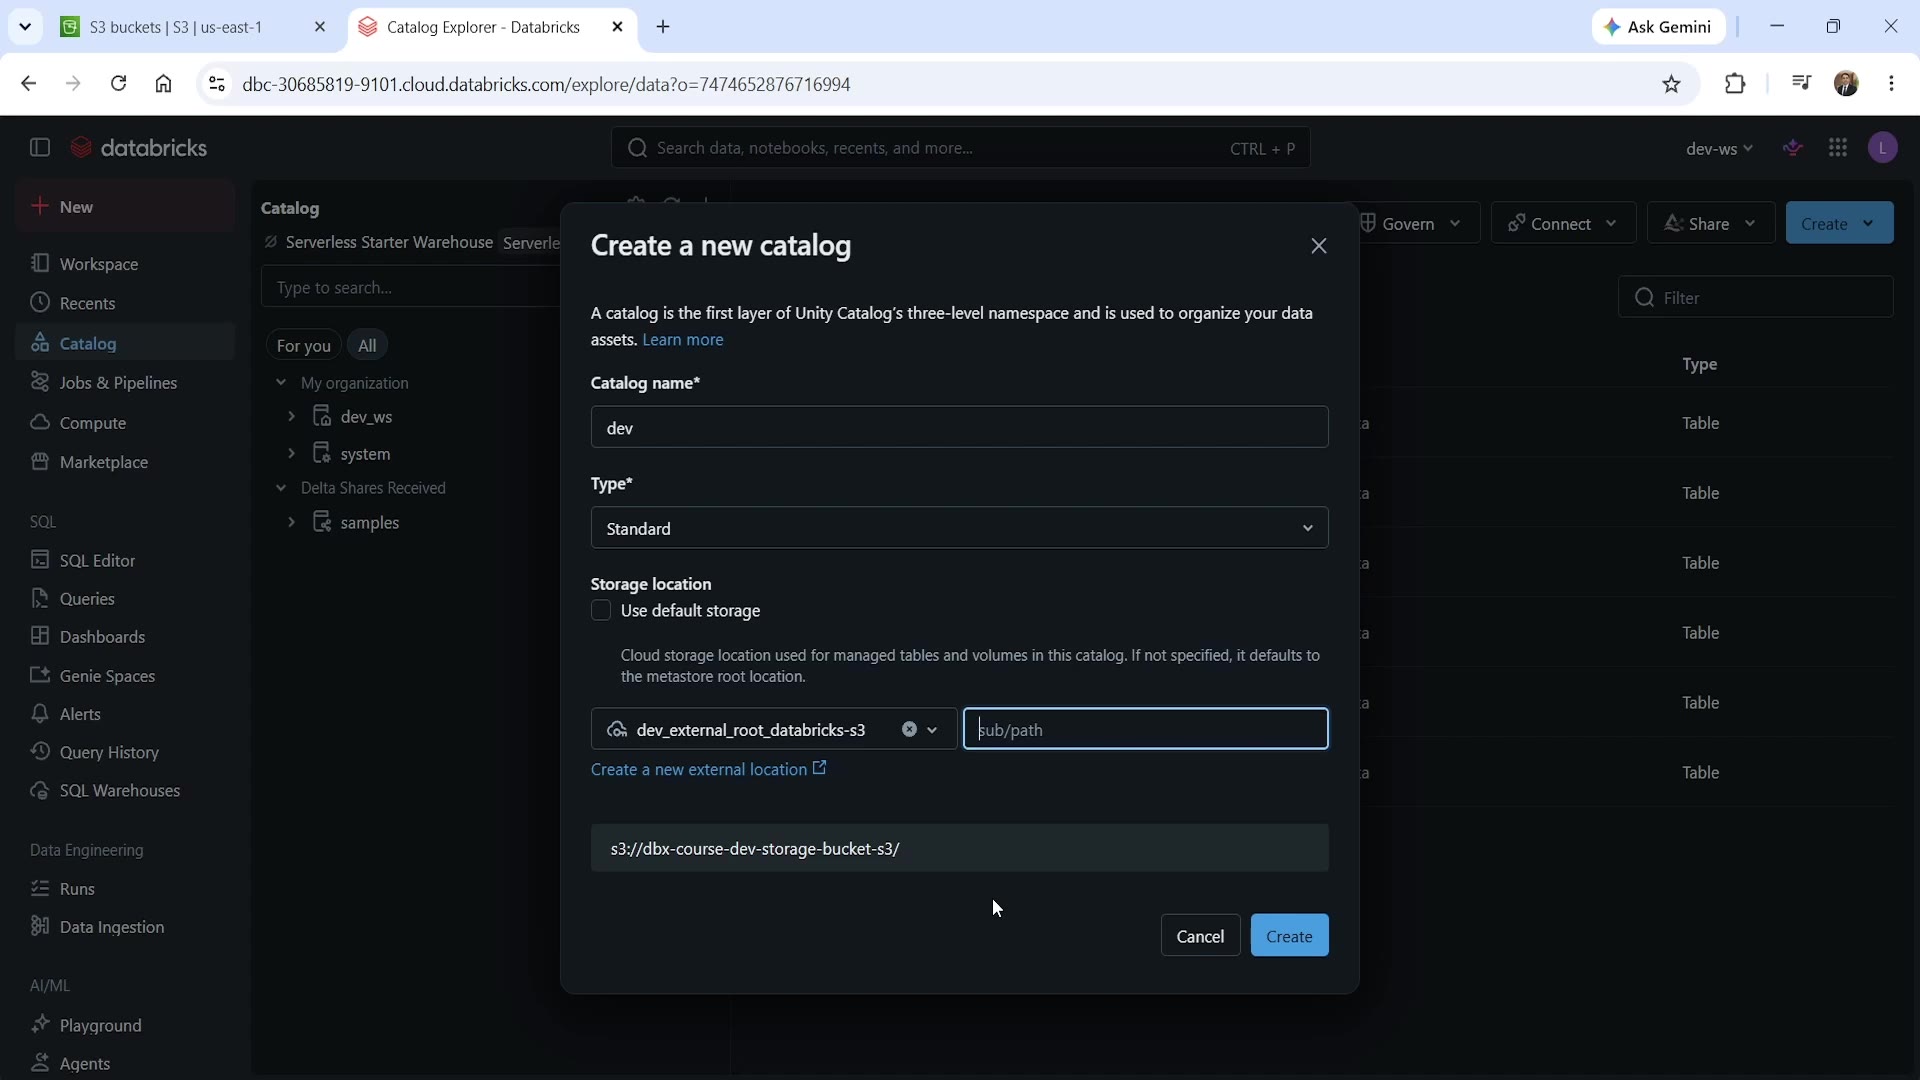Click the external link icon beside Create a new external location

(x=819, y=768)
